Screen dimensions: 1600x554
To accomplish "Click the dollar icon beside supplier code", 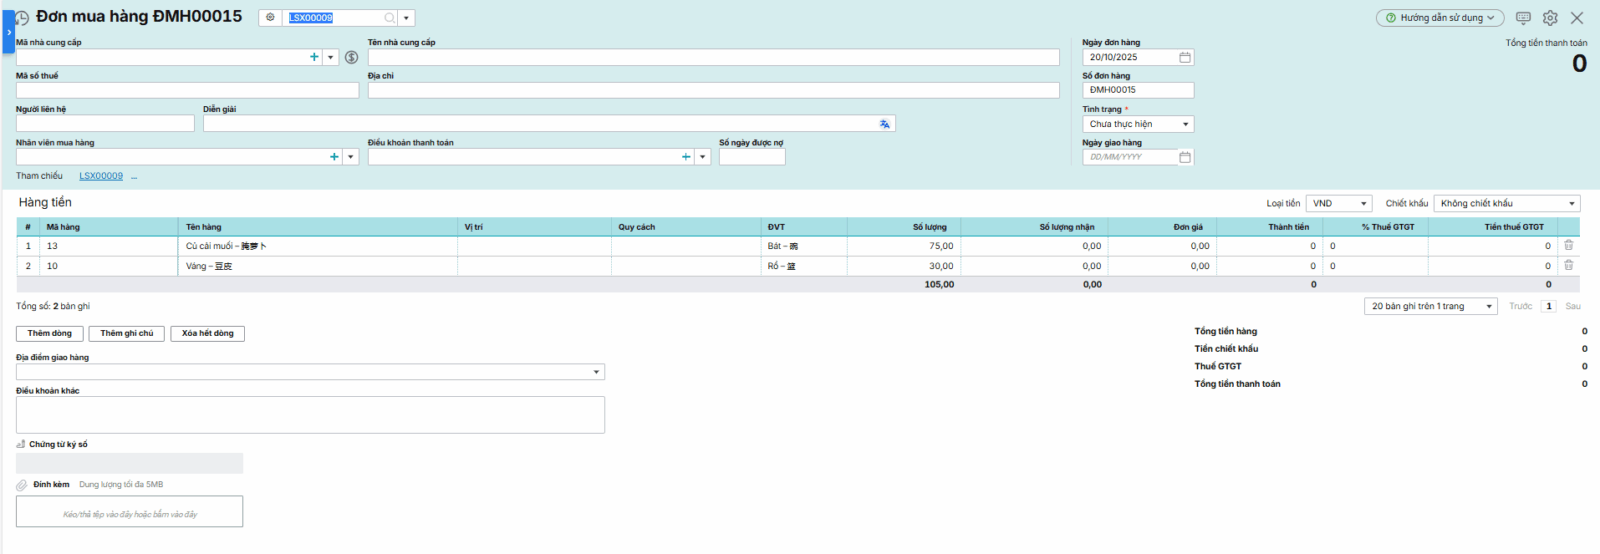I will (351, 57).
